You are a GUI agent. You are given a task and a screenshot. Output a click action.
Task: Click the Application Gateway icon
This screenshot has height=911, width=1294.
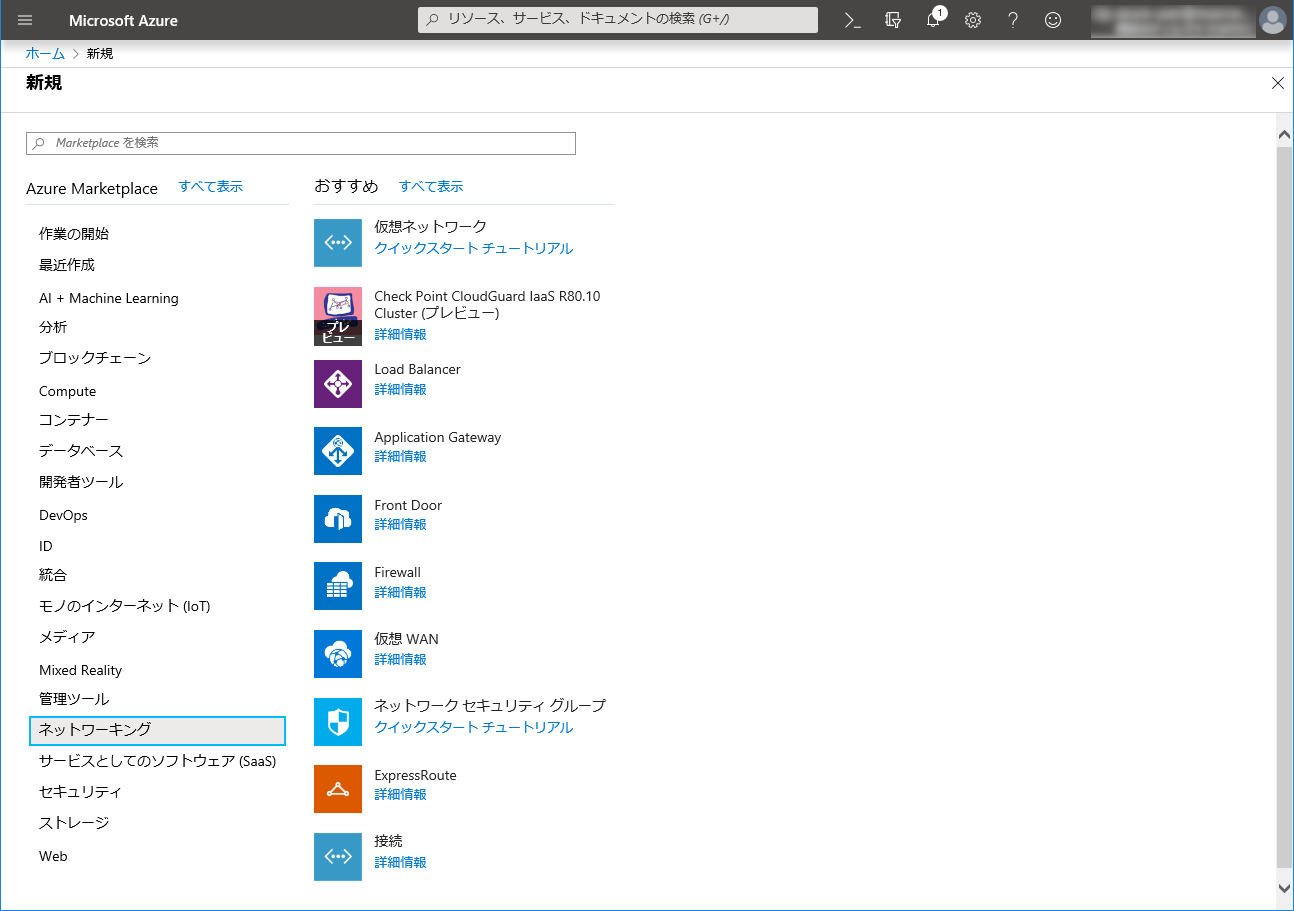point(337,451)
